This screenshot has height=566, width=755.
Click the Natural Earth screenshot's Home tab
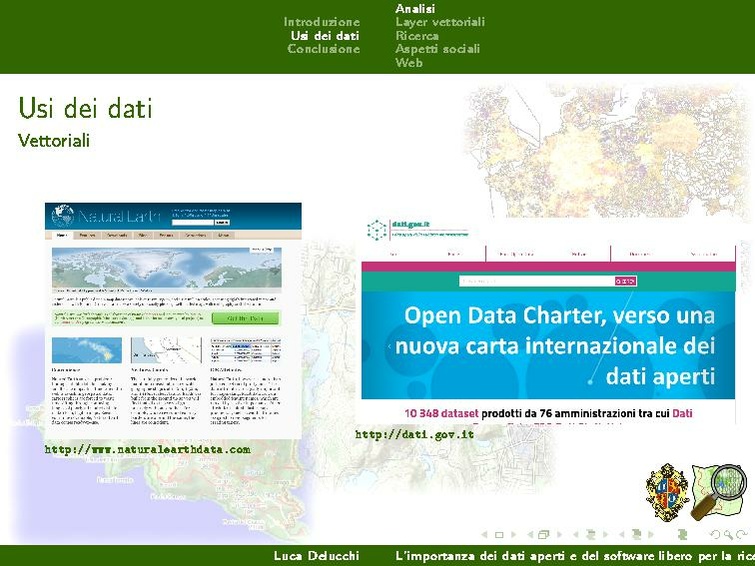coord(62,236)
